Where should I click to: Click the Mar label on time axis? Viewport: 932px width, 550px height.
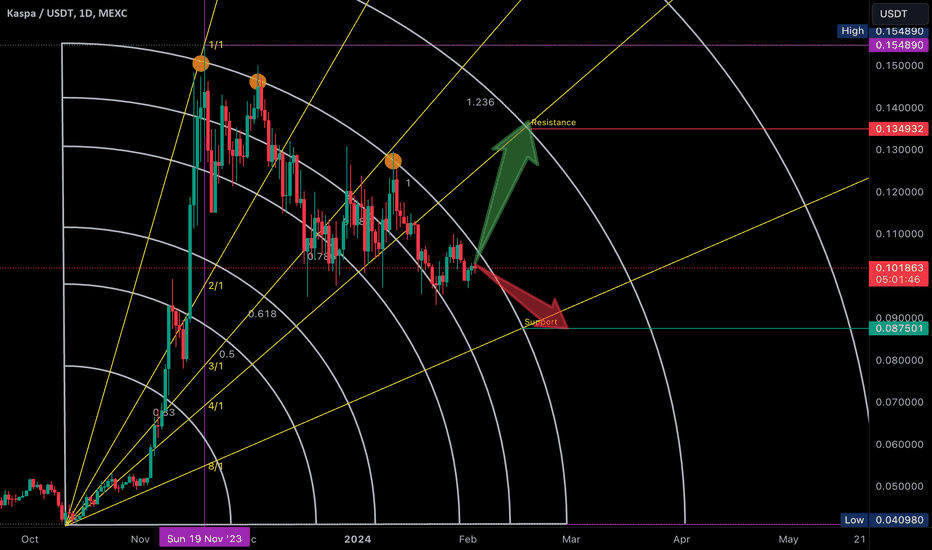(571, 539)
